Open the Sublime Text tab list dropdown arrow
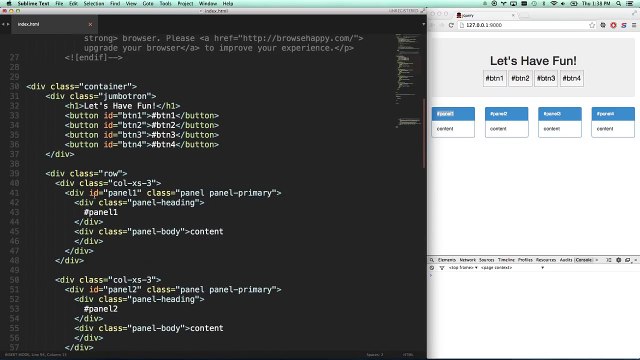This screenshot has width=640, height=360. coord(423,24)
